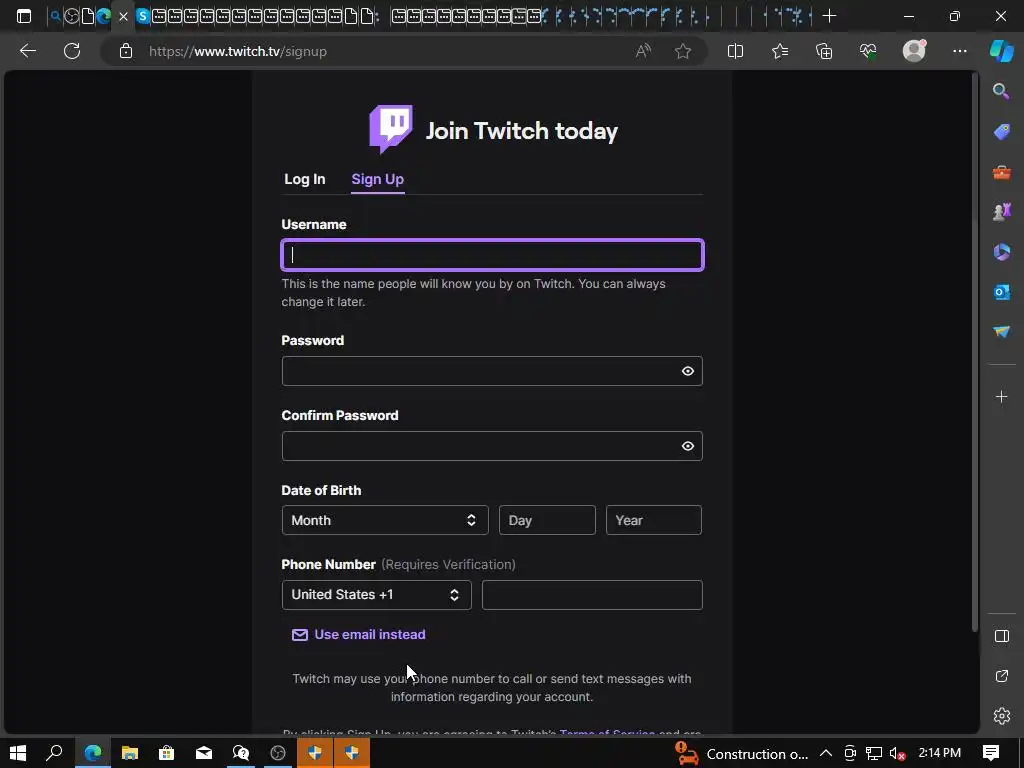Open Microsoft Store from taskbar
Screen dimensions: 1024x768
pyautogui.click(x=167, y=753)
